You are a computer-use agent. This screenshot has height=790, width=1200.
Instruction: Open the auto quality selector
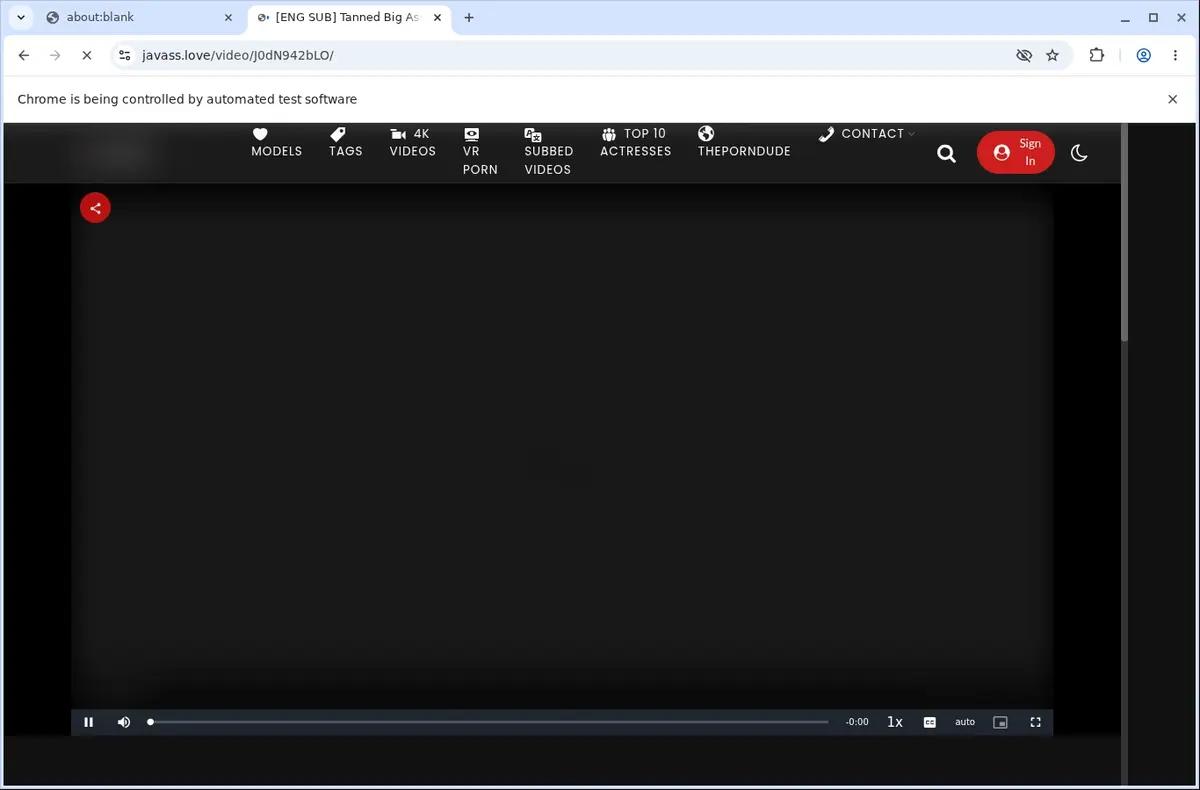(965, 722)
